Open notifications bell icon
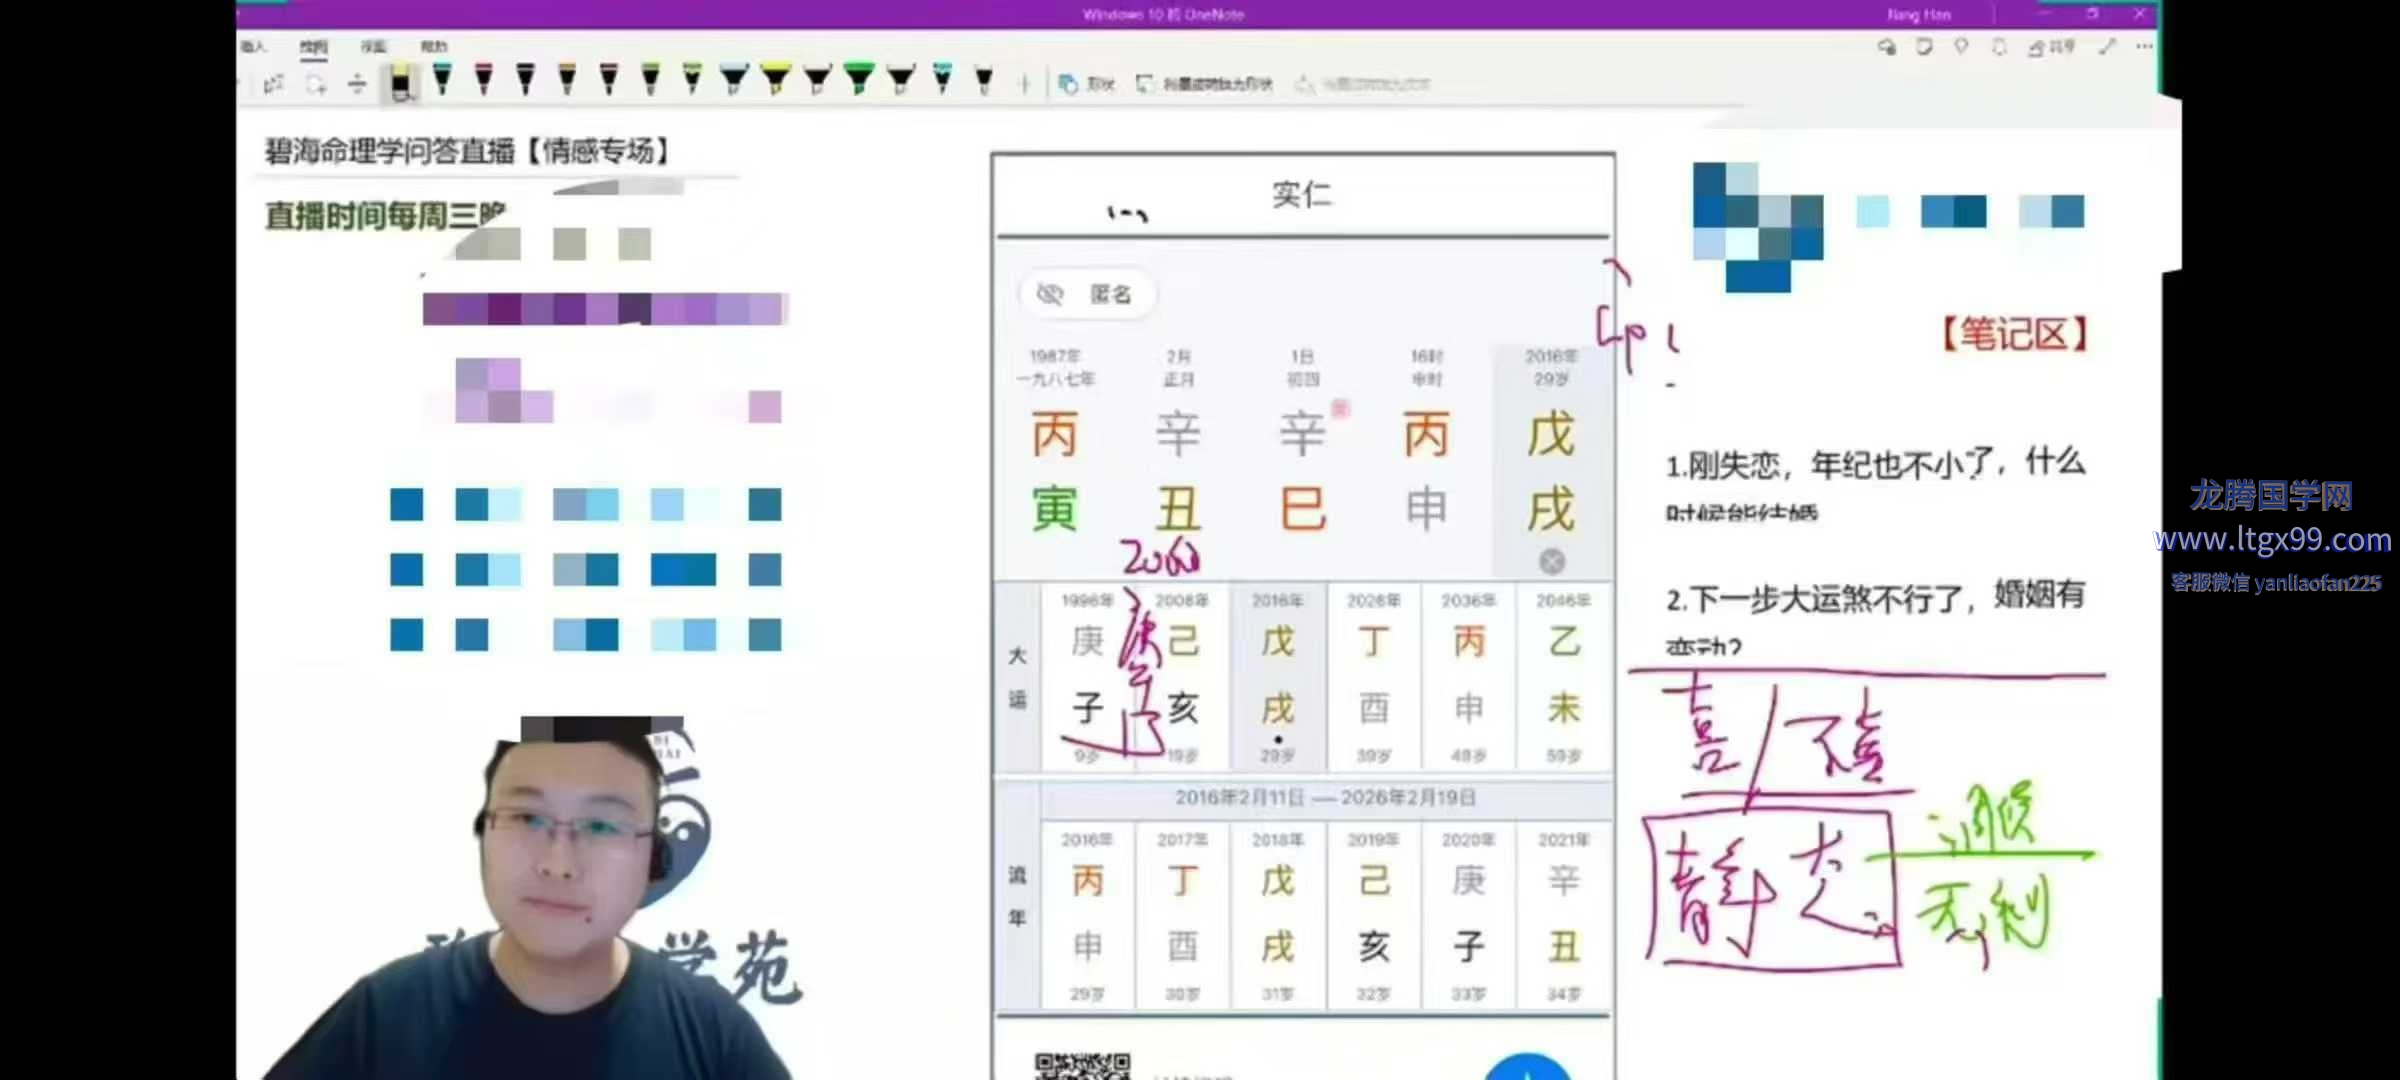The height and width of the screenshot is (1080, 2400). point(1999,46)
